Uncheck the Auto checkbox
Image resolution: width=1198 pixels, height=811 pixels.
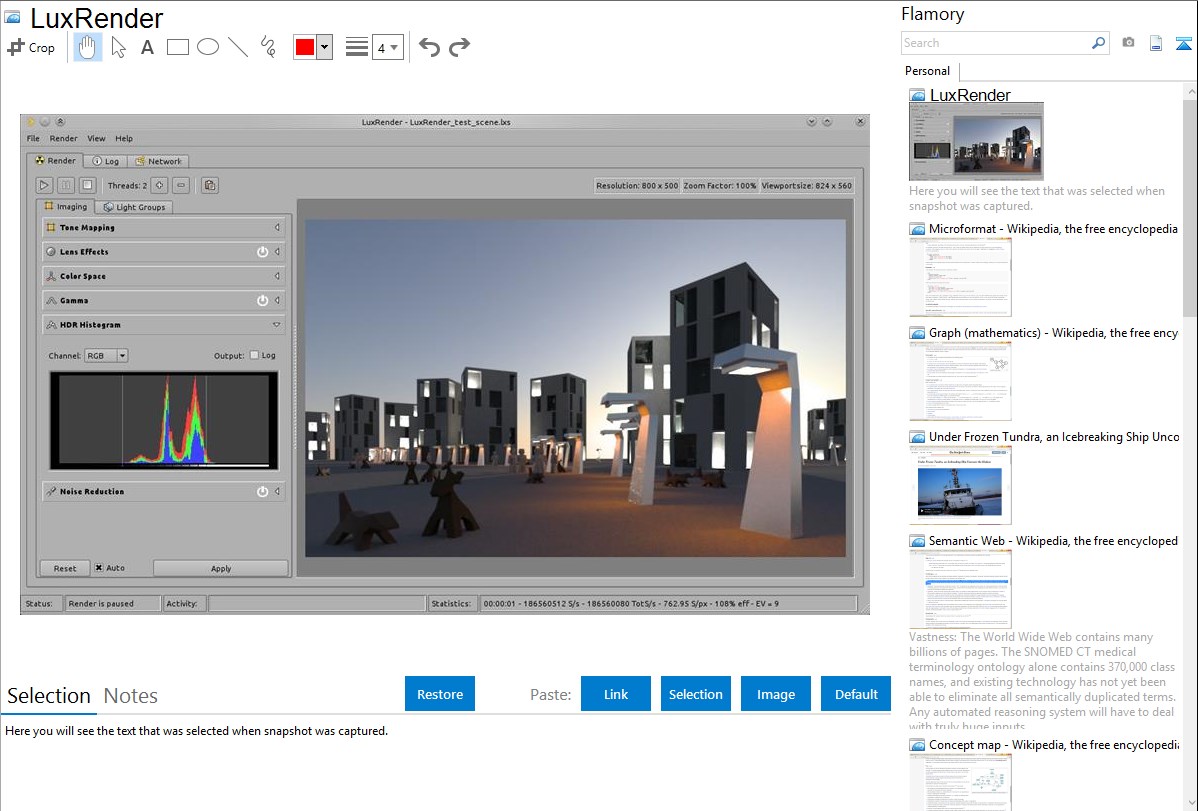point(99,568)
